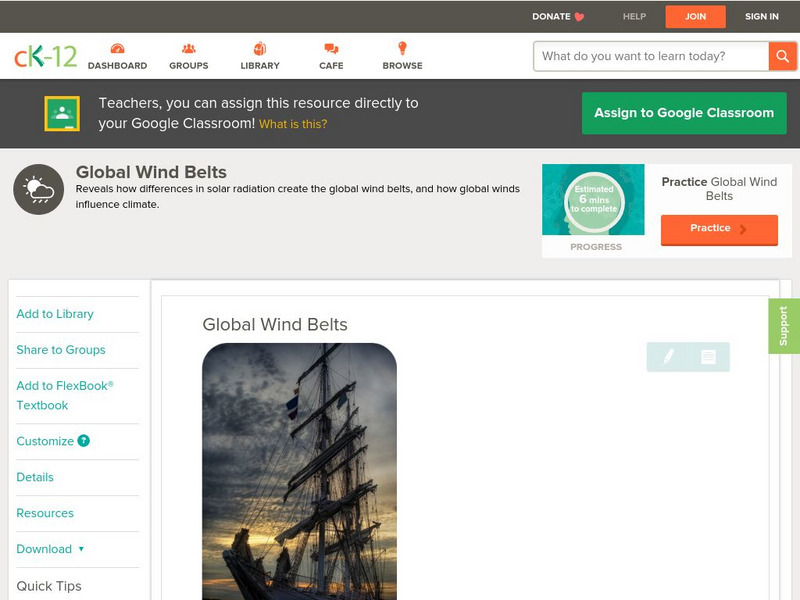The width and height of the screenshot is (800, 600).
Task: Select Share to Groups
Action: (61, 349)
